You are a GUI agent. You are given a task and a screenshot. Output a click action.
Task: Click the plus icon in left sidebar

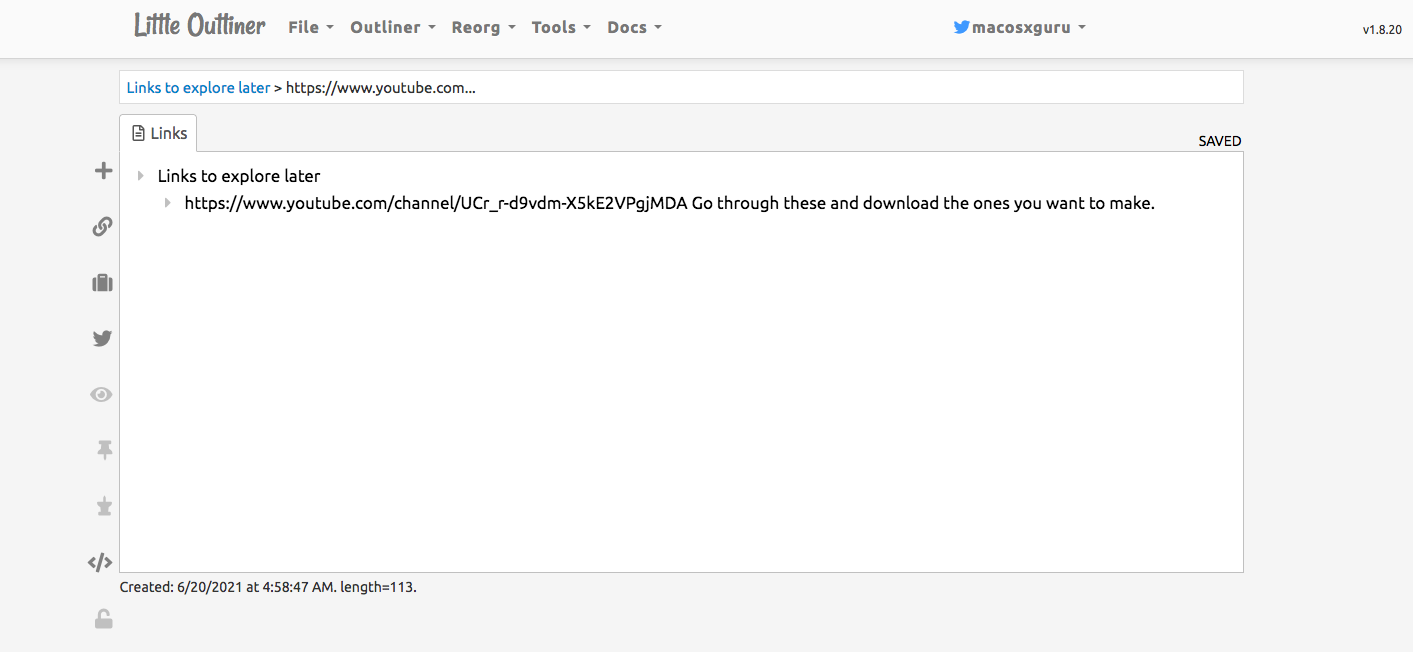[x=102, y=171]
